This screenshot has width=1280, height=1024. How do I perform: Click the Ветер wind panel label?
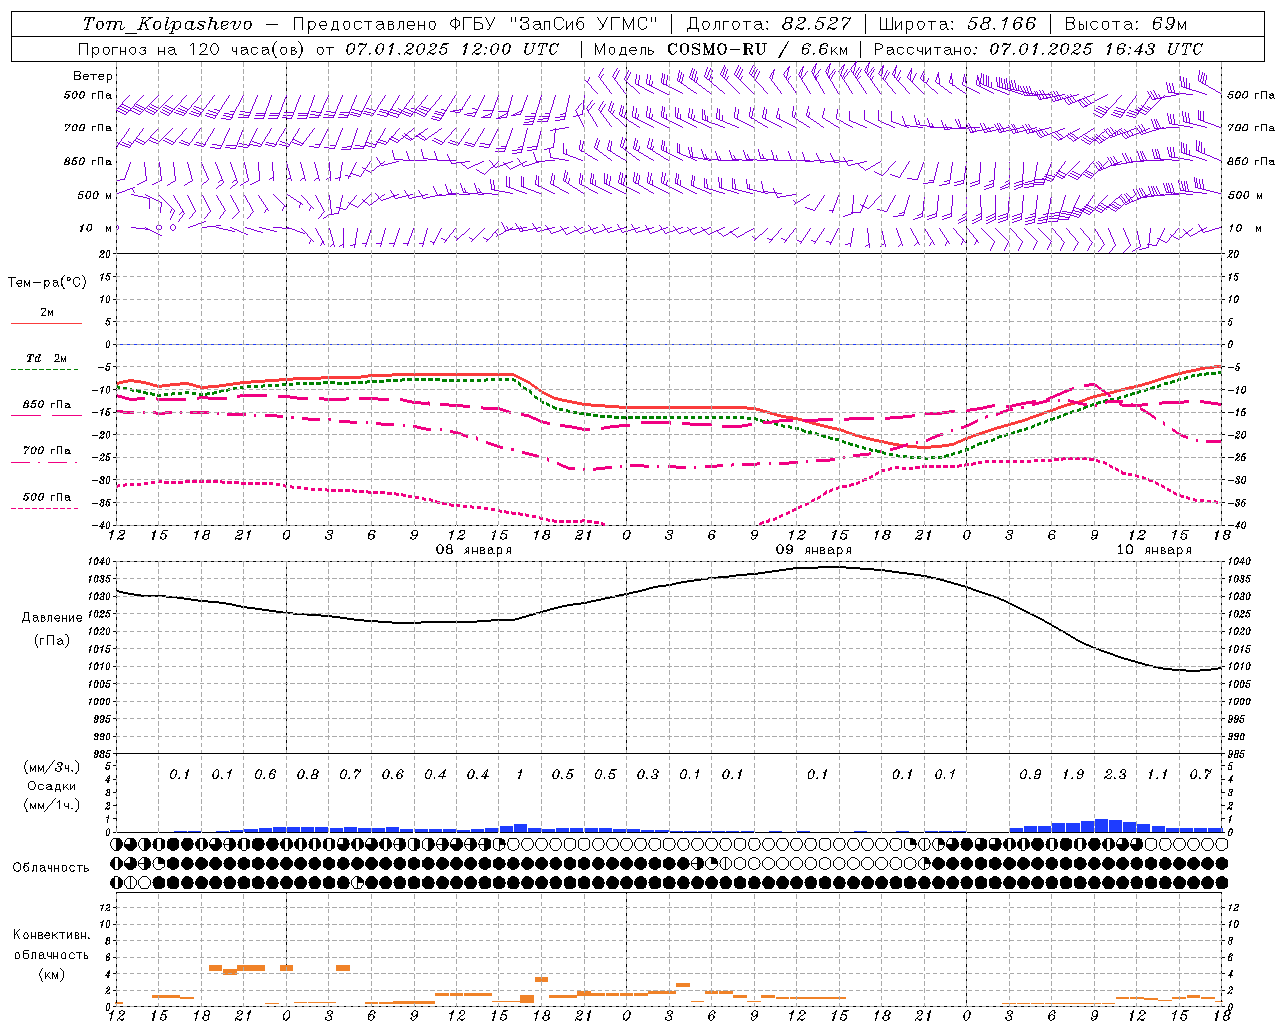[x=93, y=76]
